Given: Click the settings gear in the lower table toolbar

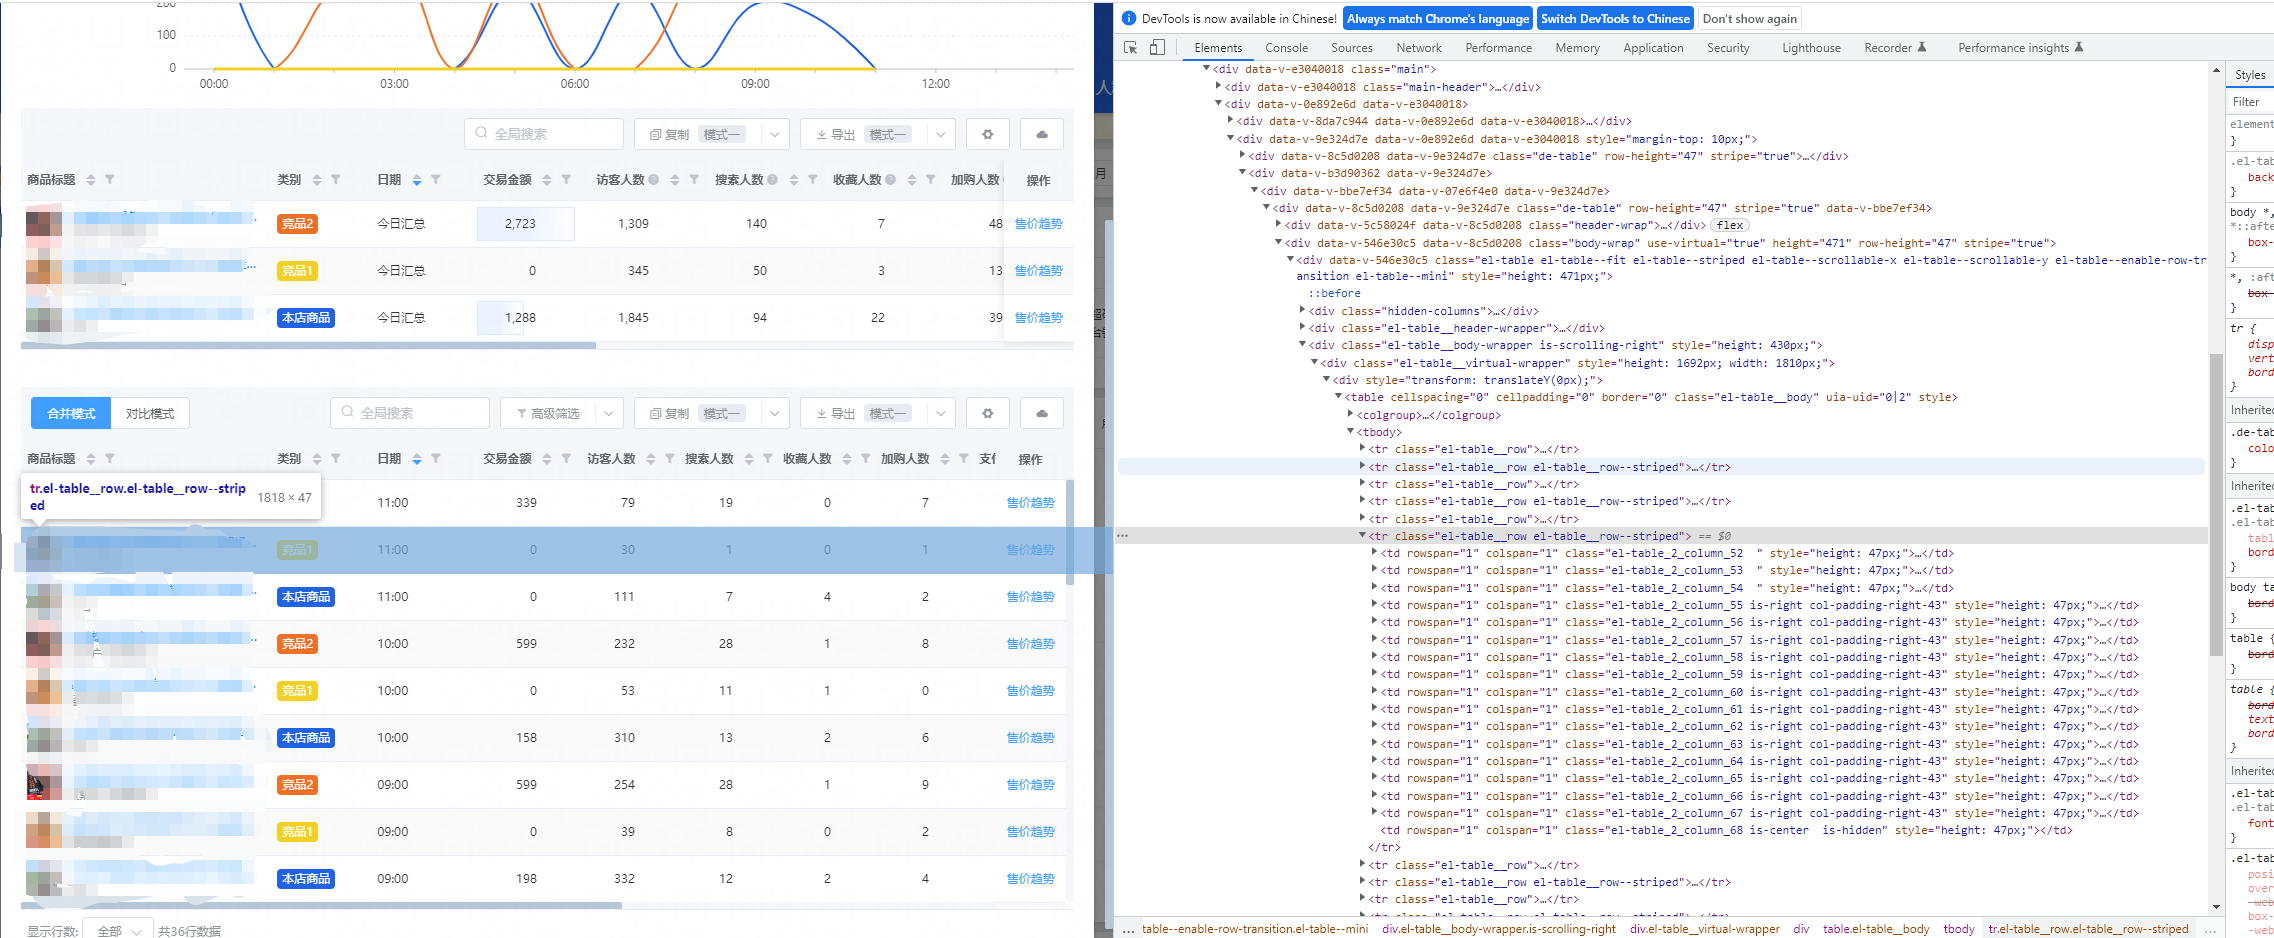Looking at the screenshot, I should [x=987, y=413].
